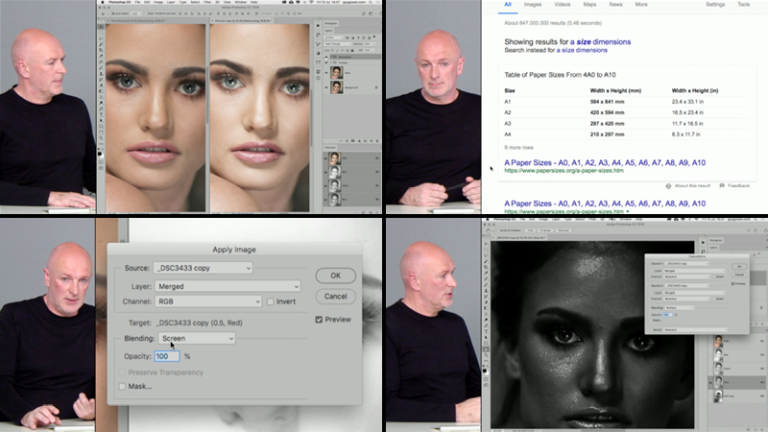The height and width of the screenshot is (432, 768).
Task: Click OK in the Apply Image dialog
Action: coord(335,275)
